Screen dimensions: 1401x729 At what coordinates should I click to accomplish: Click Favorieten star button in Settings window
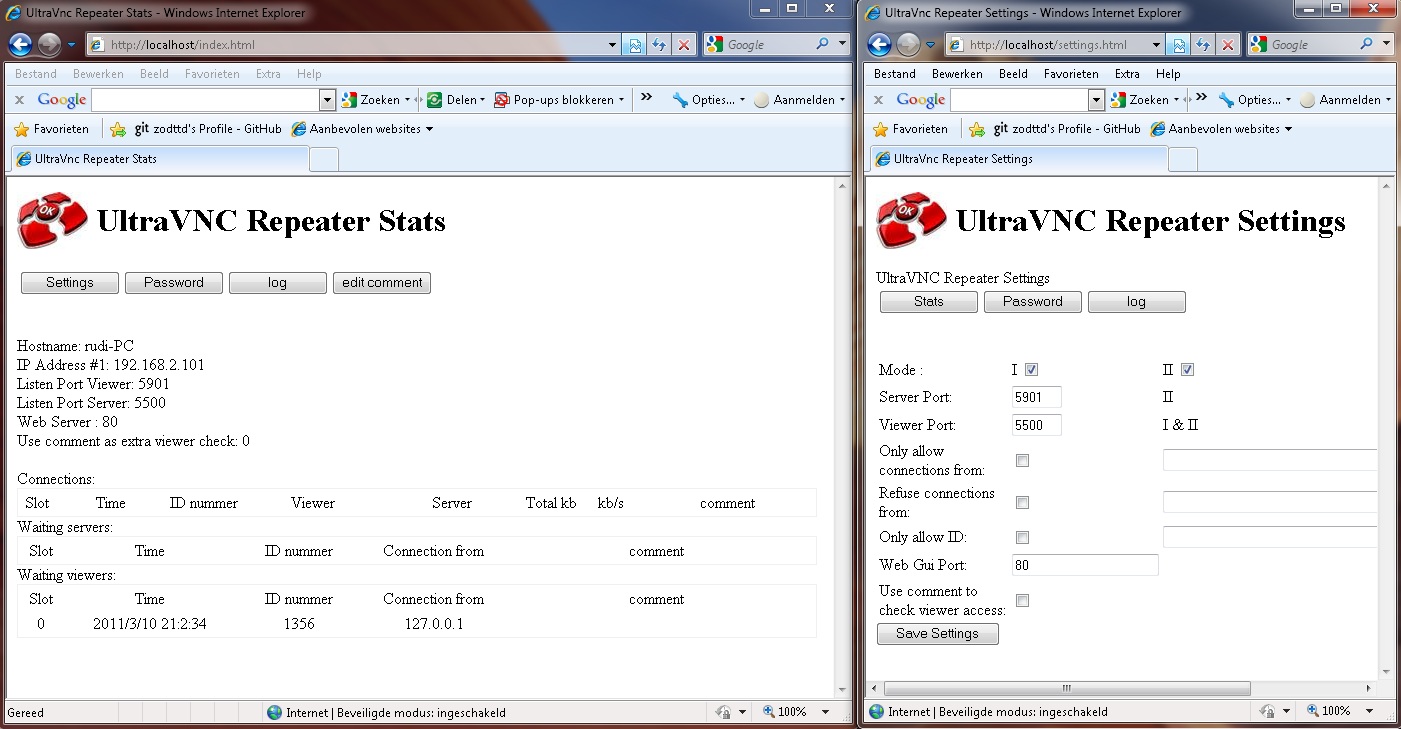click(x=910, y=129)
